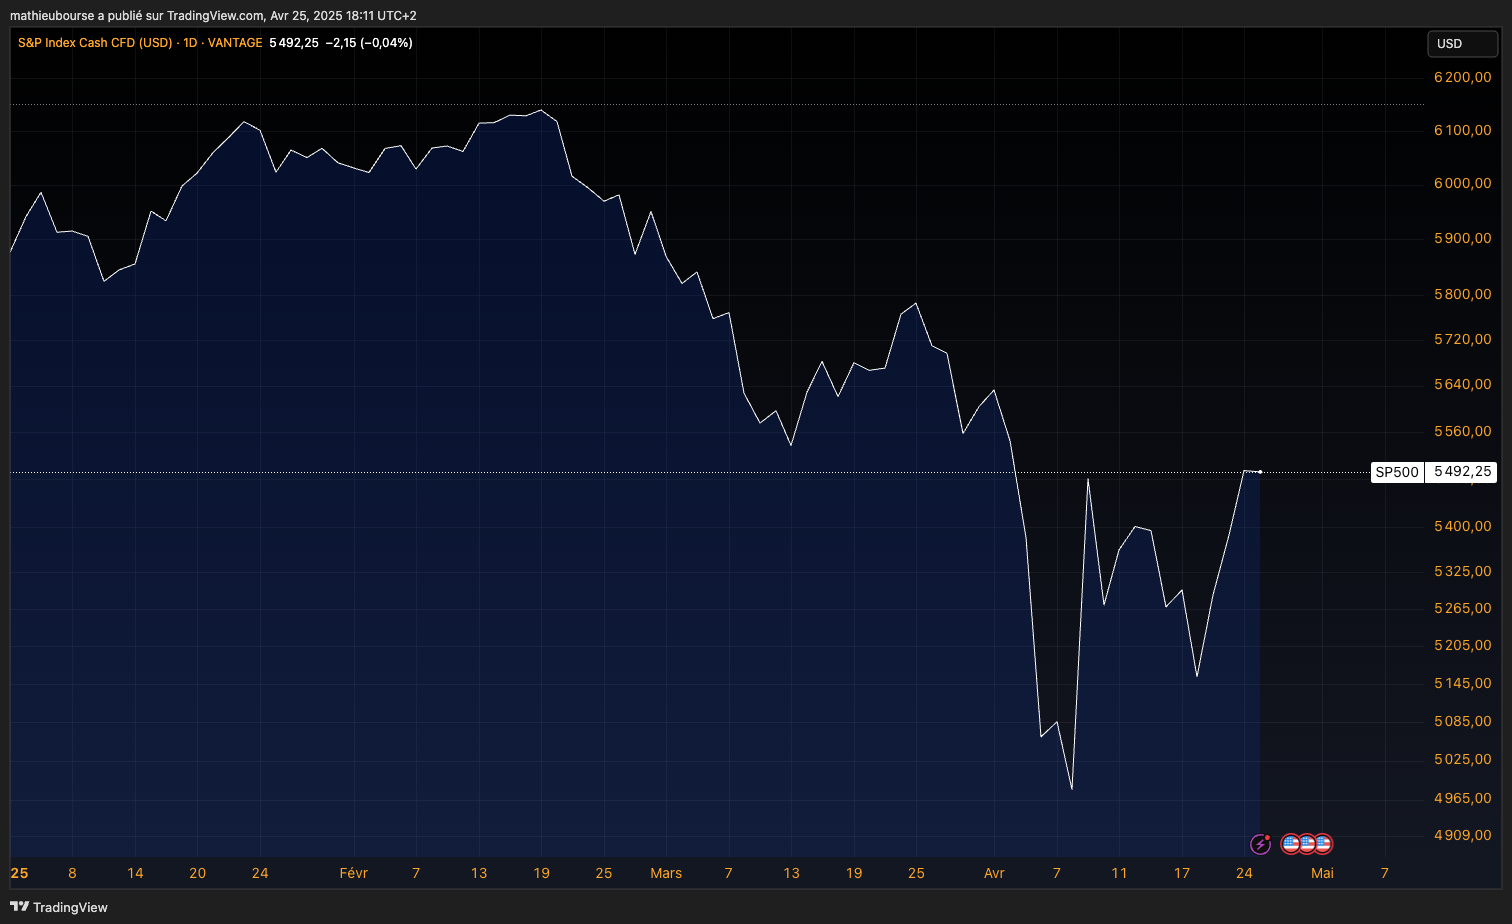Click the leftmost US flag event icon
Viewport: 1512px width, 924px height.
tap(1290, 844)
